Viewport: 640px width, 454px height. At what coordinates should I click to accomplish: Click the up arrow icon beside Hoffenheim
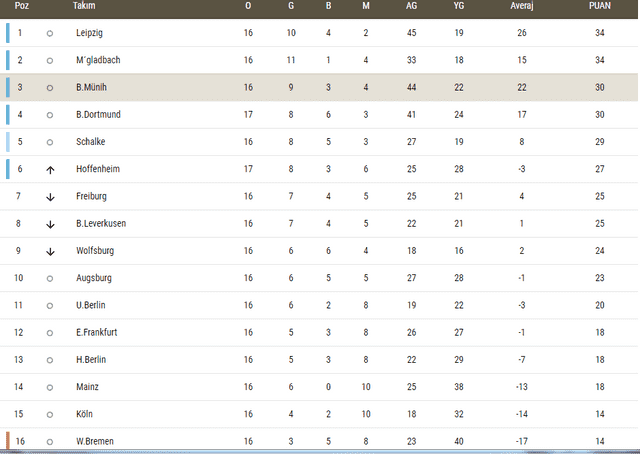pyautogui.click(x=50, y=169)
